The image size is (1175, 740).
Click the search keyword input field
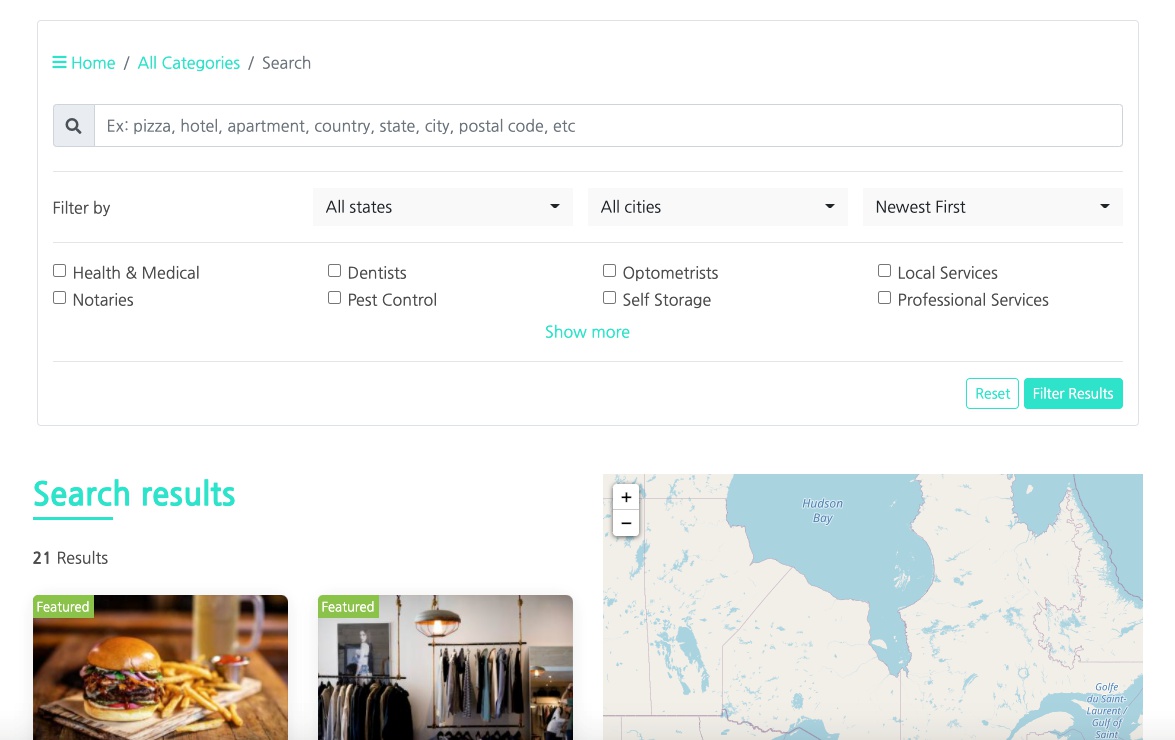pos(607,126)
